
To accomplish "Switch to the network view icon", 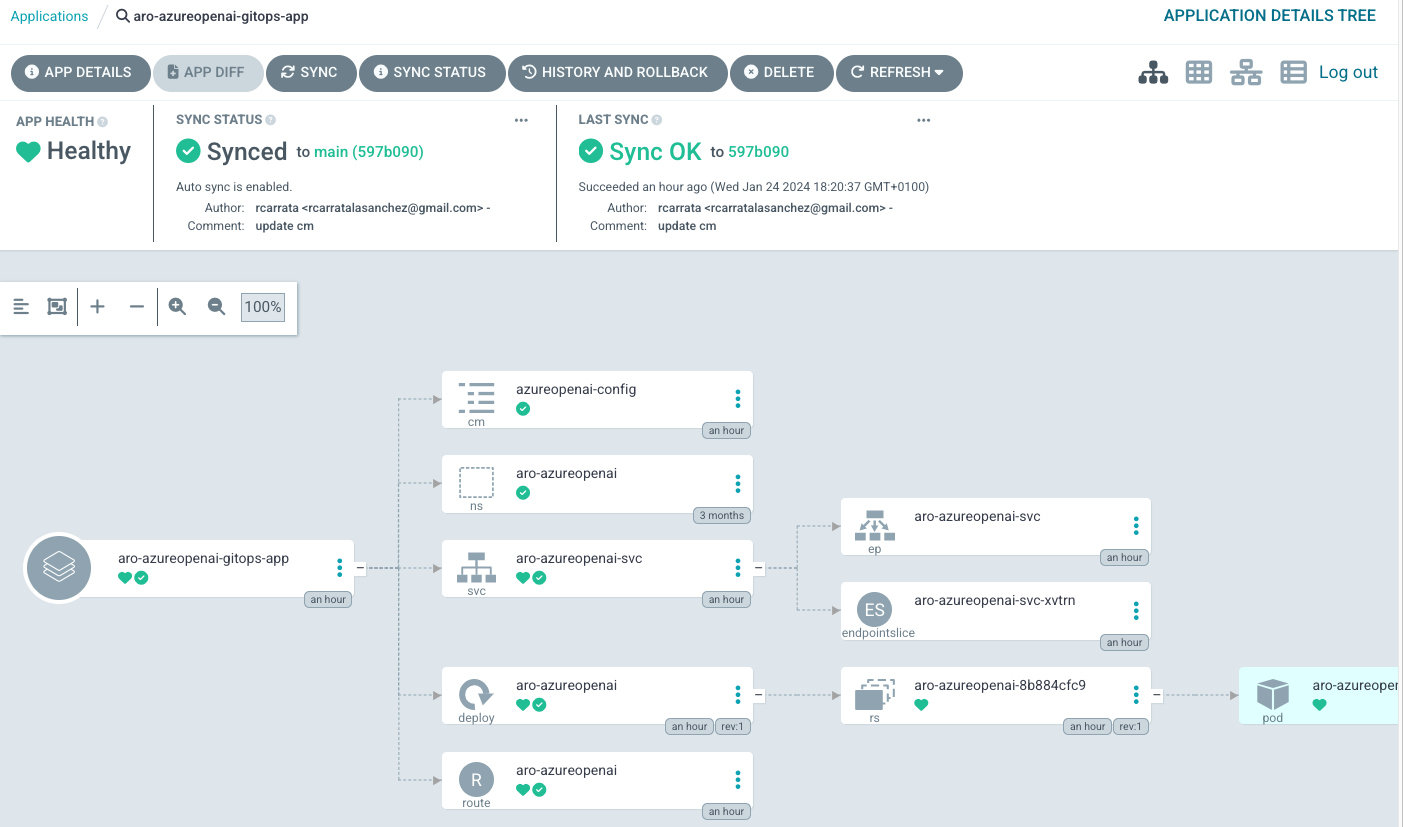I will [x=1246, y=72].
